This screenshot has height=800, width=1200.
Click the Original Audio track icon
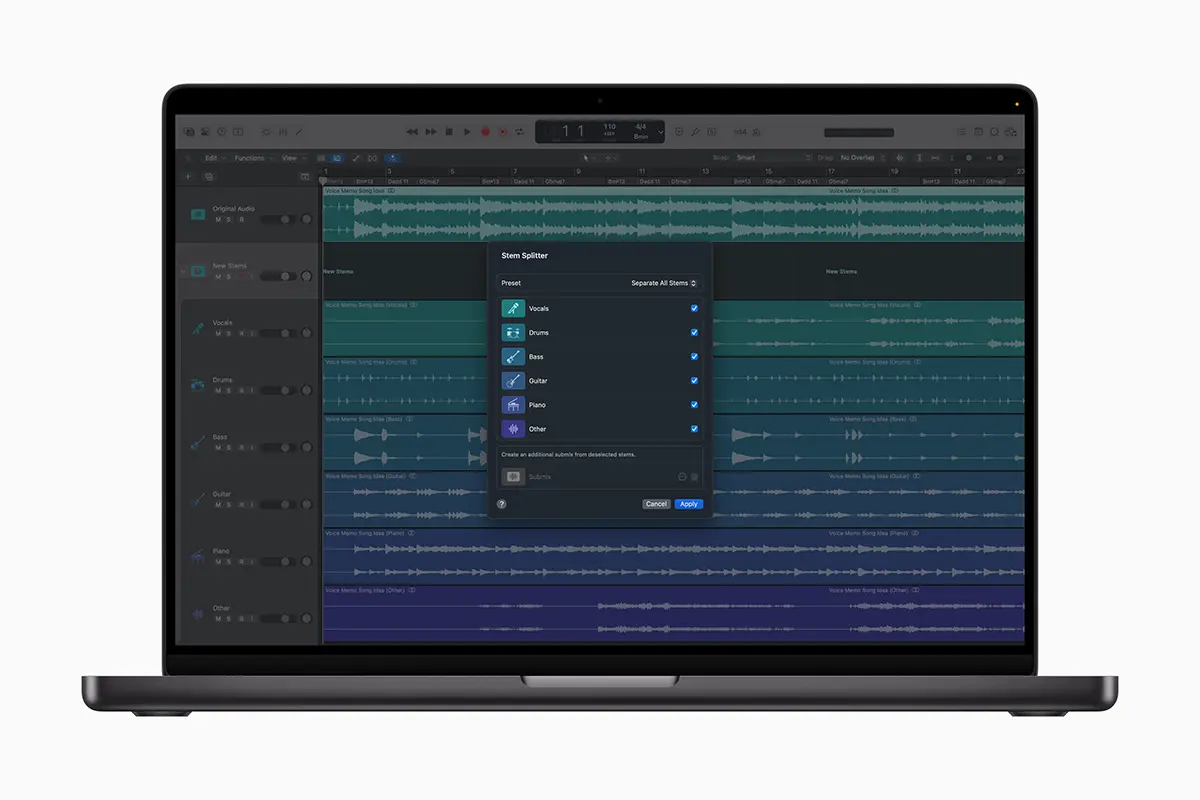(x=197, y=214)
